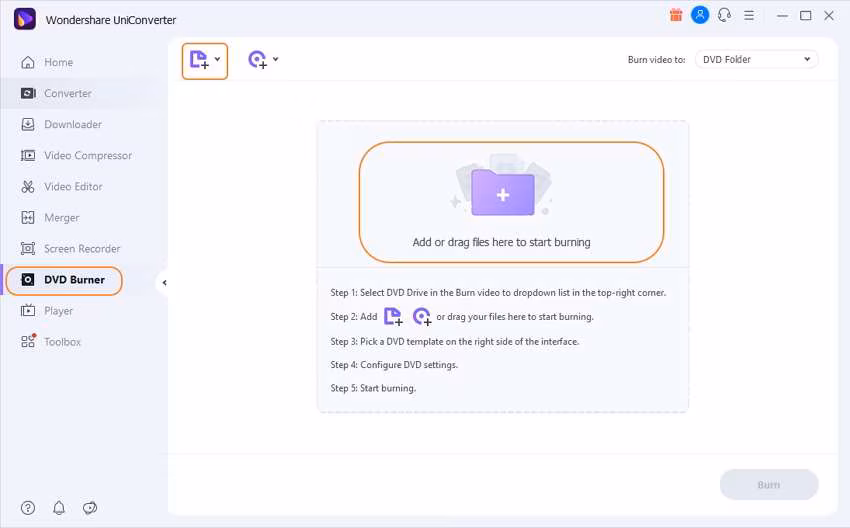850x528 pixels.
Task: Open the Merger section label
Action: pyautogui.click(x=62, y=217)
